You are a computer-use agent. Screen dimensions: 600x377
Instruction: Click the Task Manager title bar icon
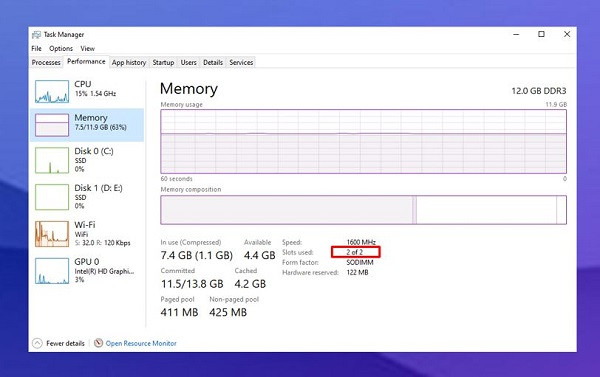tap(36, 35)
